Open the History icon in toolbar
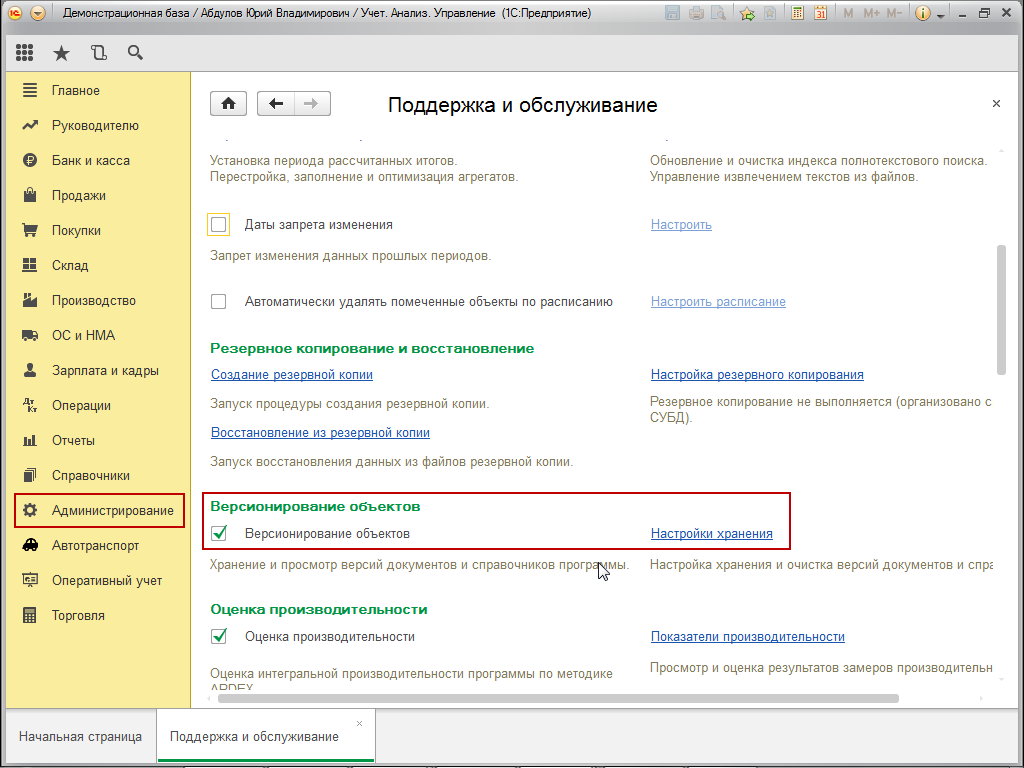The width and height of the screenshot is (1024, 768). tap(98, 53)
